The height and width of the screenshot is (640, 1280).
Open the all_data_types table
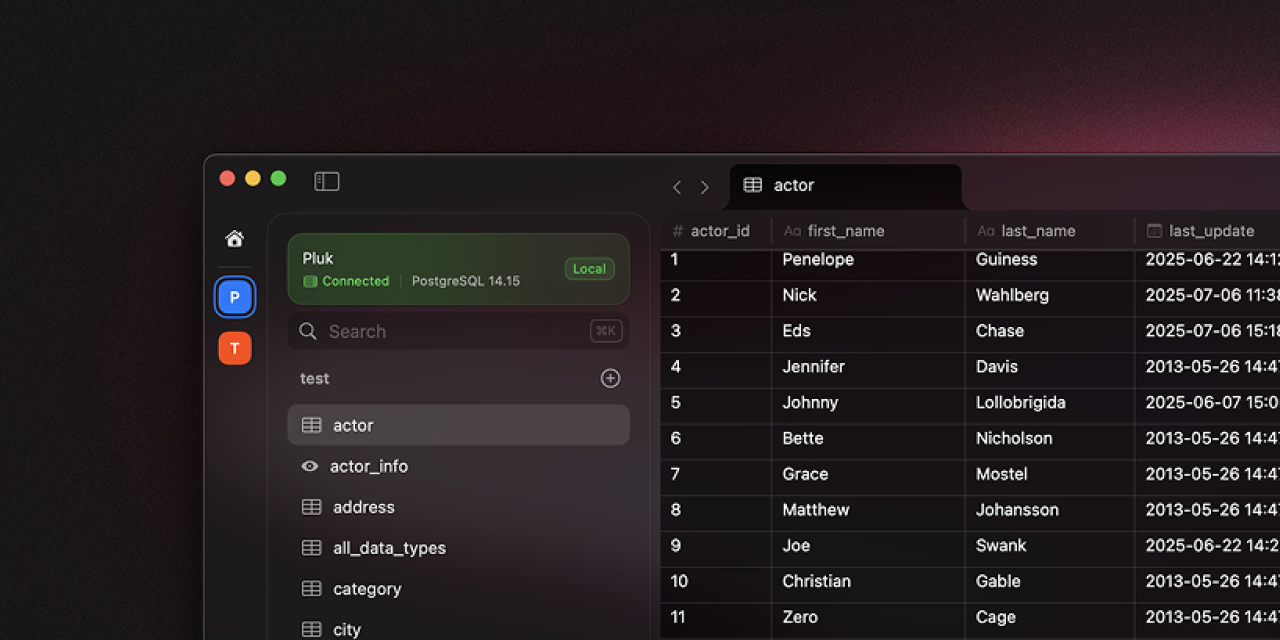458,548
